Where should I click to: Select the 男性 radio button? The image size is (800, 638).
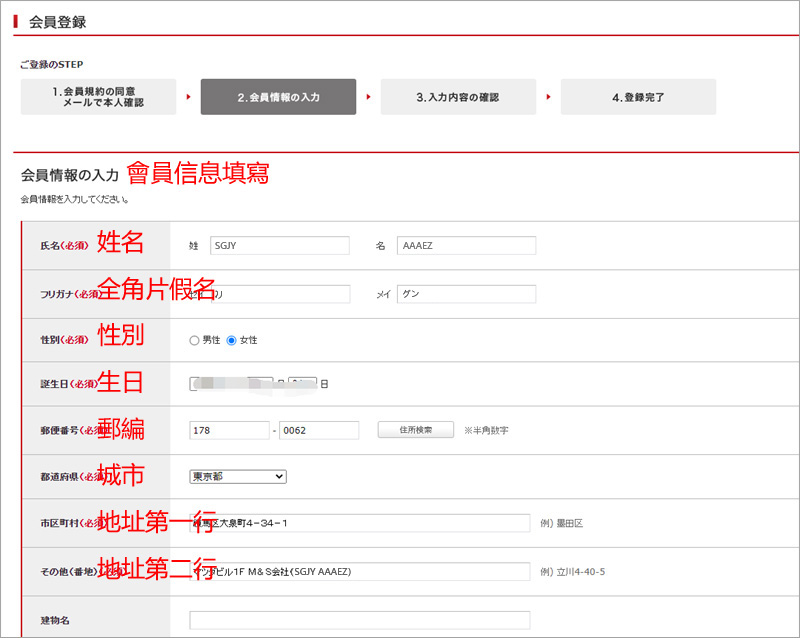[x=194, y=341]
